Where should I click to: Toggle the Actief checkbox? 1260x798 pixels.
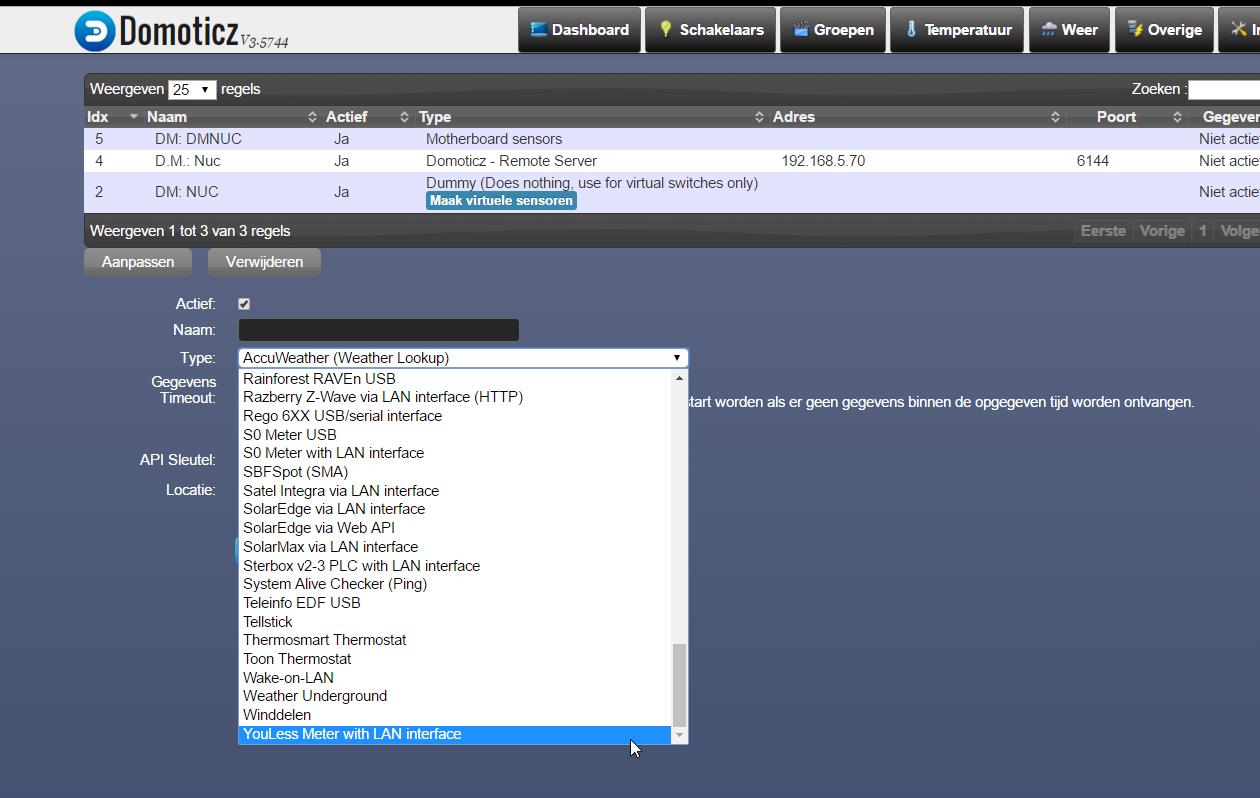coord(244,304)
